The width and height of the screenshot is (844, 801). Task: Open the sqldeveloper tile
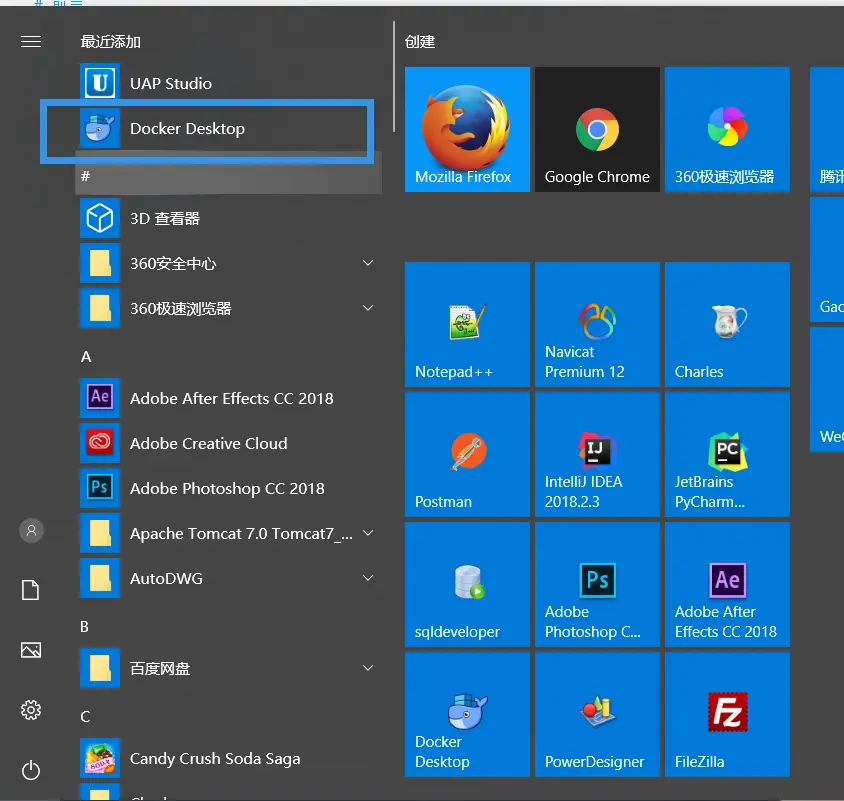[467, 585]
